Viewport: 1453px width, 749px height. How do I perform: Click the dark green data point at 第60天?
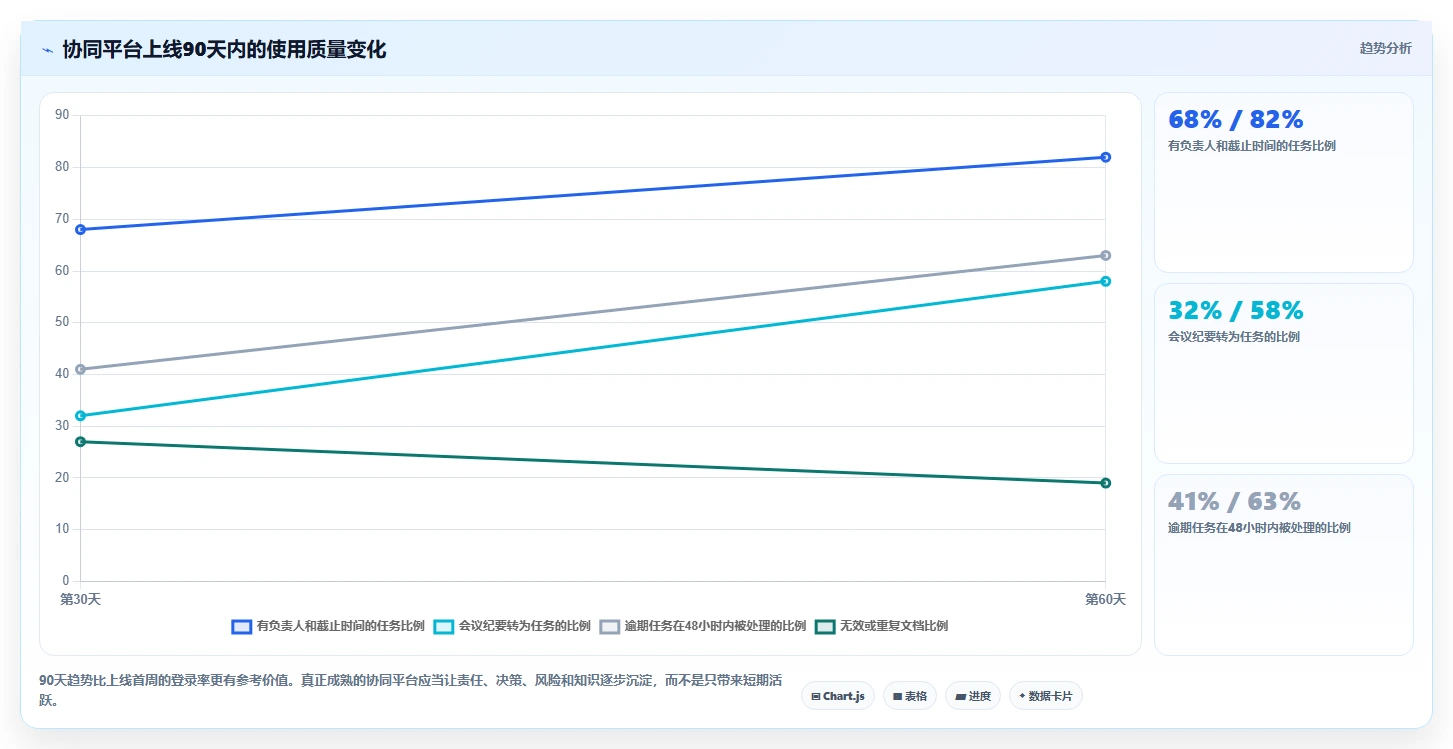pos(1105,483)
